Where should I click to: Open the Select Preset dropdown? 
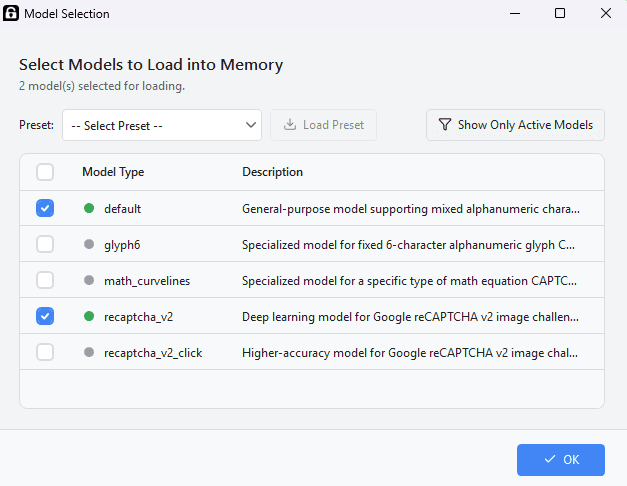pos(162,125)
